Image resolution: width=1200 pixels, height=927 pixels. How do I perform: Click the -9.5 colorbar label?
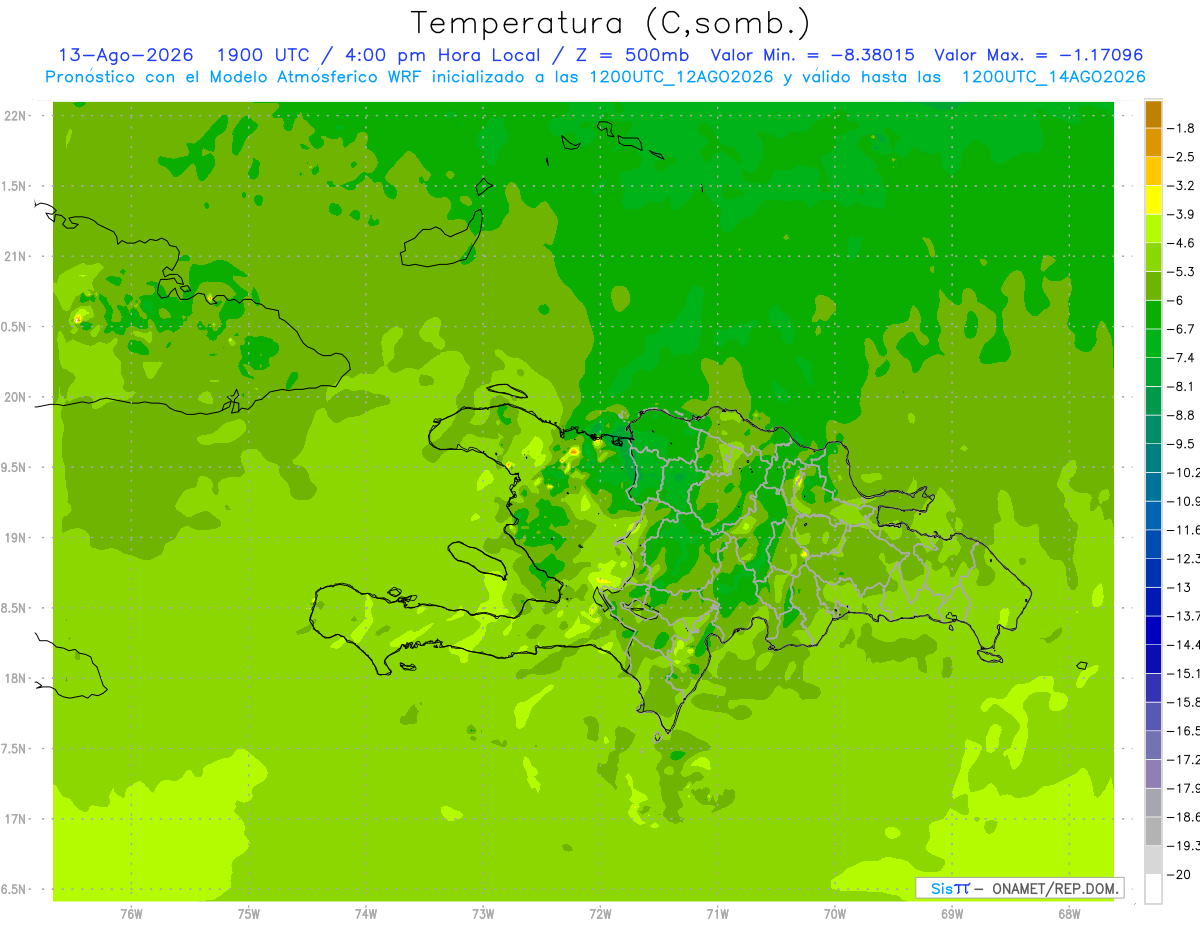(x=1180, y=444)
